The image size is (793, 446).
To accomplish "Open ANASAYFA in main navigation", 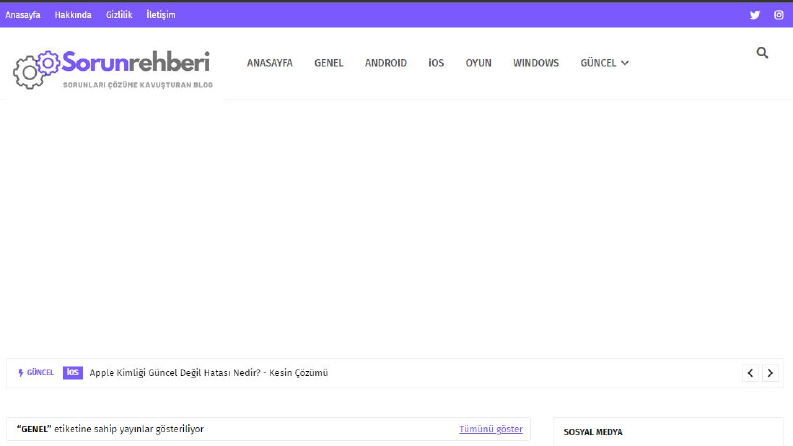I will point(270,63).
